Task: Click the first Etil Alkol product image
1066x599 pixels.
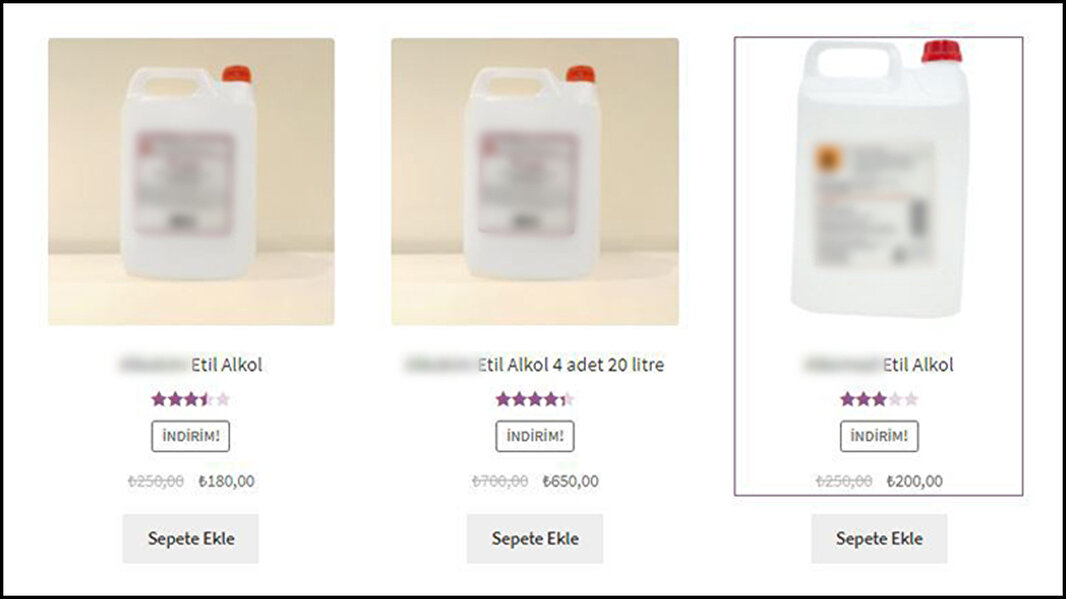Action: pos(191,182)
